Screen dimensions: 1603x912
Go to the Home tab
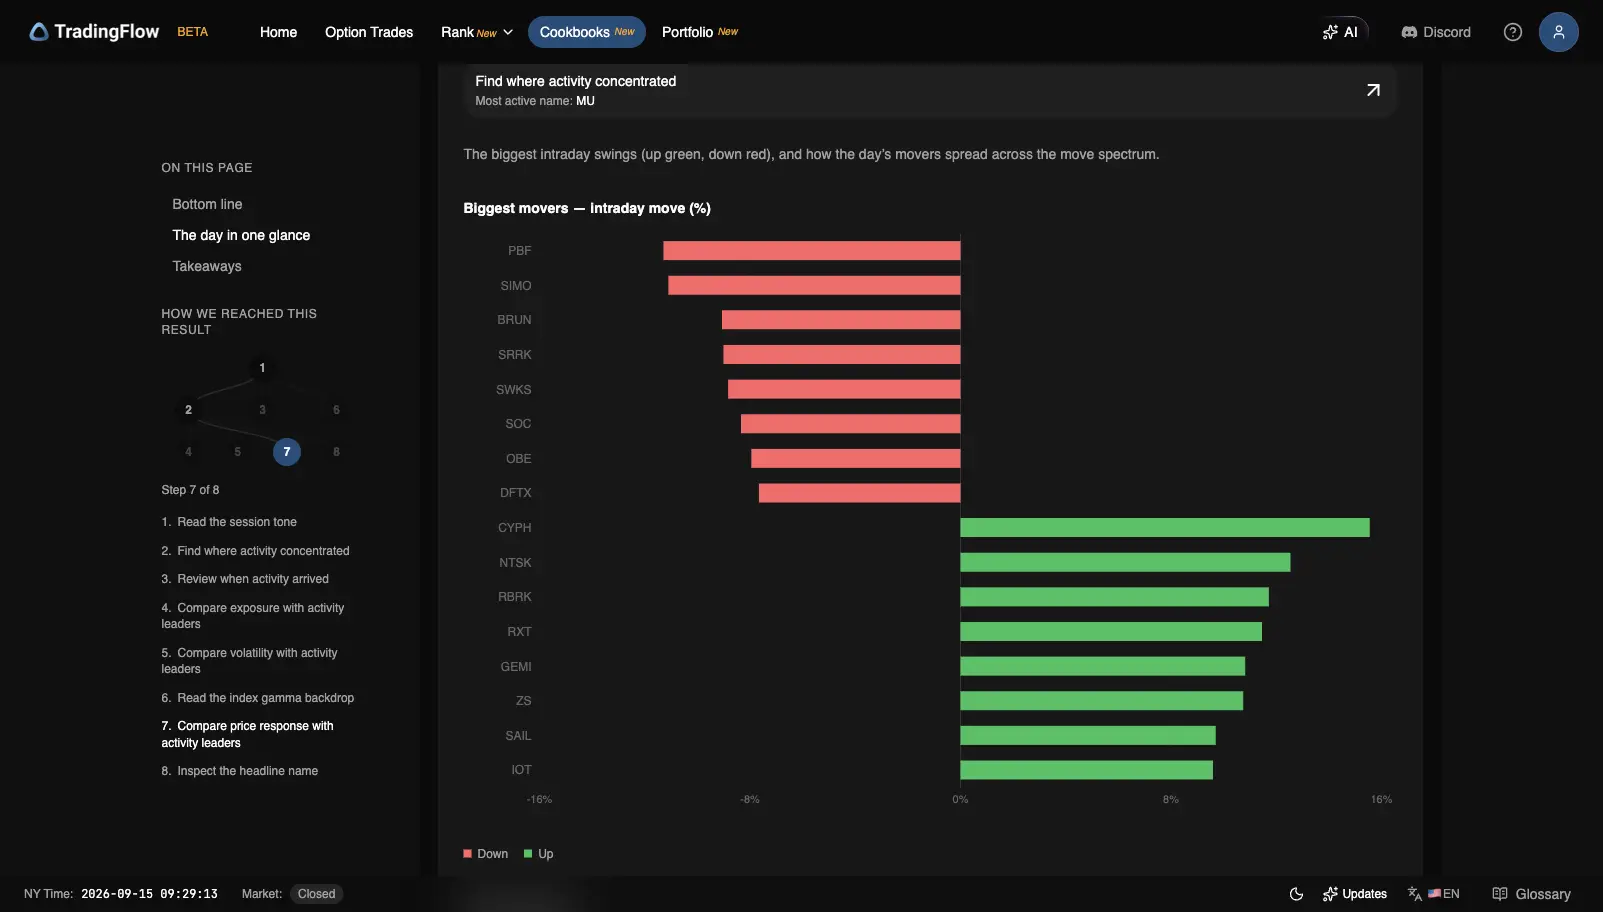[278, 32]
